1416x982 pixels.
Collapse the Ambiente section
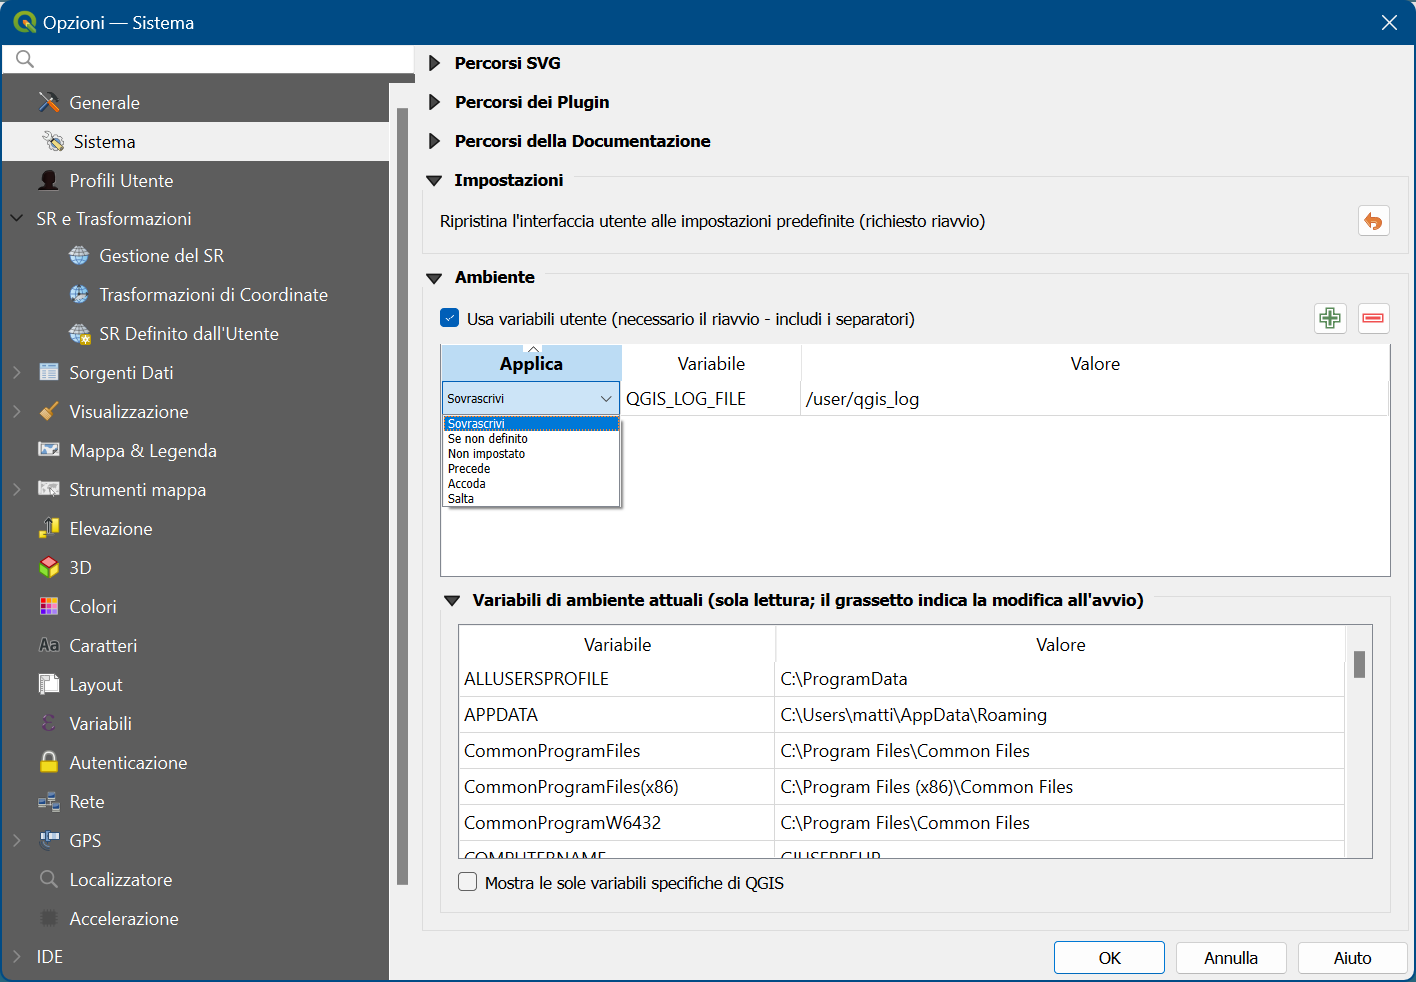(434, 278)
